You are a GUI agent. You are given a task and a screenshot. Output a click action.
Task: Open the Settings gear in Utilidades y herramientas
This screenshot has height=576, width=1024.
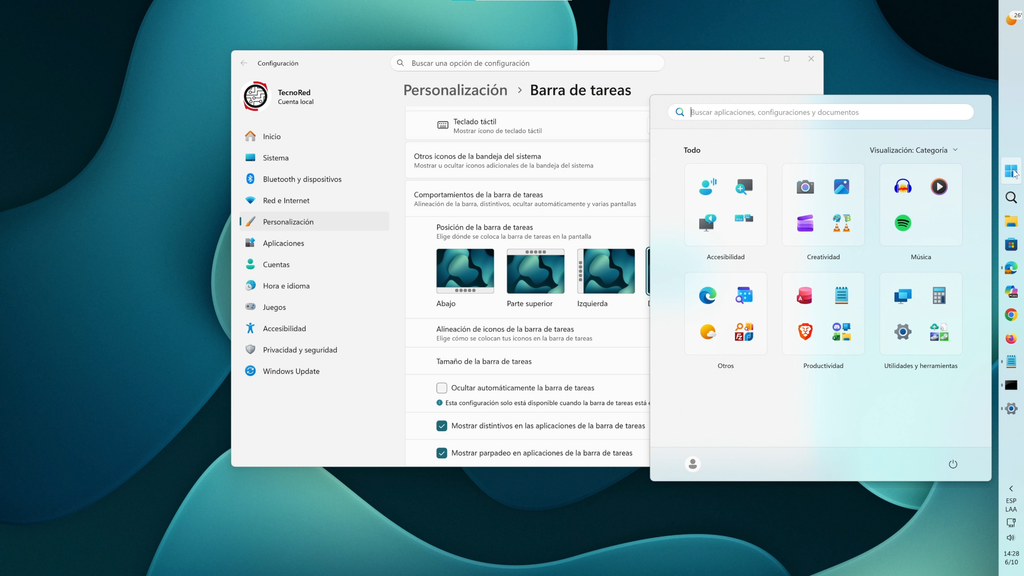(x=903, y=332)
